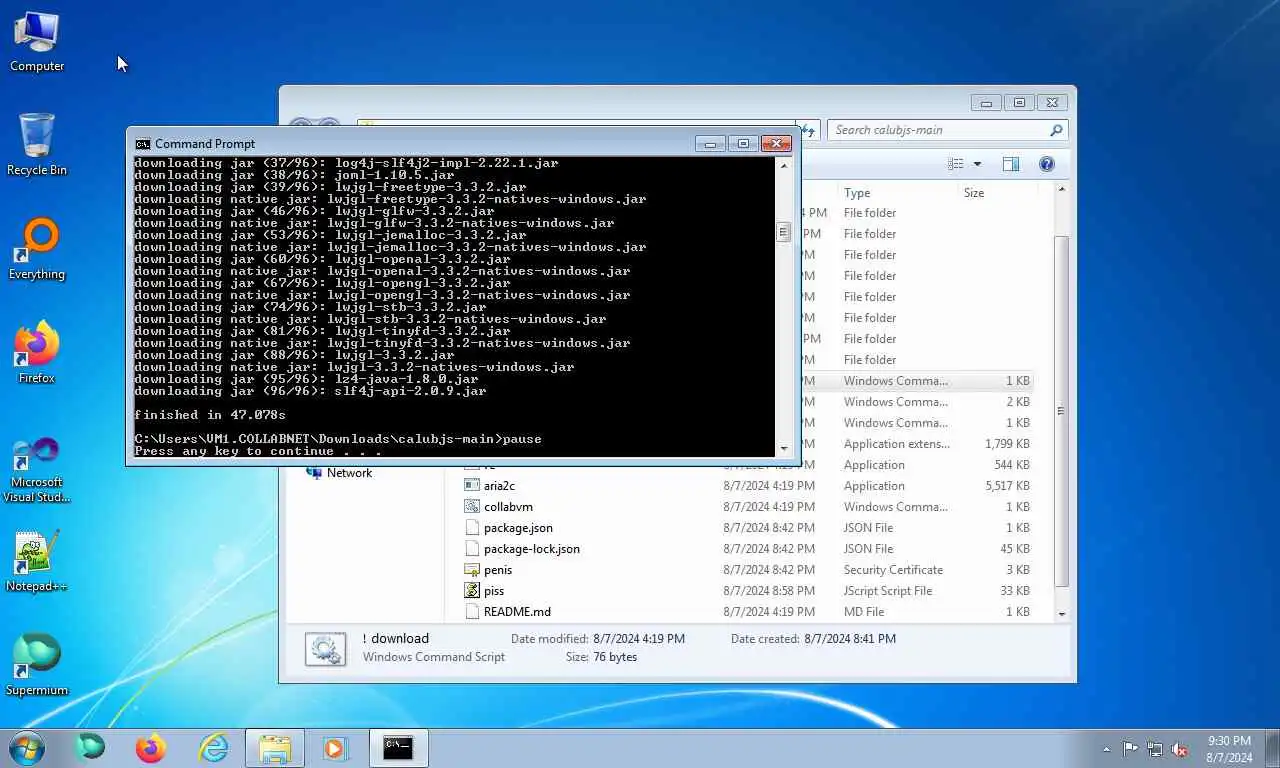Click the 5,517 KB size cell
The image size is (1280, 768).
1007,486
